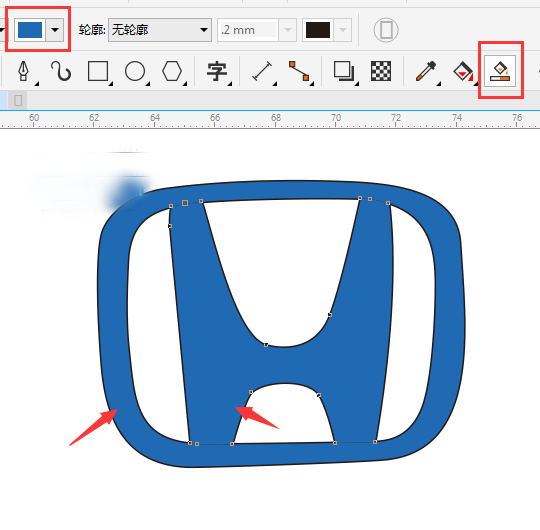Viewport: 540px width, 530px height.
Task: Select the Pen tool
Action: [x=23, y=71]
